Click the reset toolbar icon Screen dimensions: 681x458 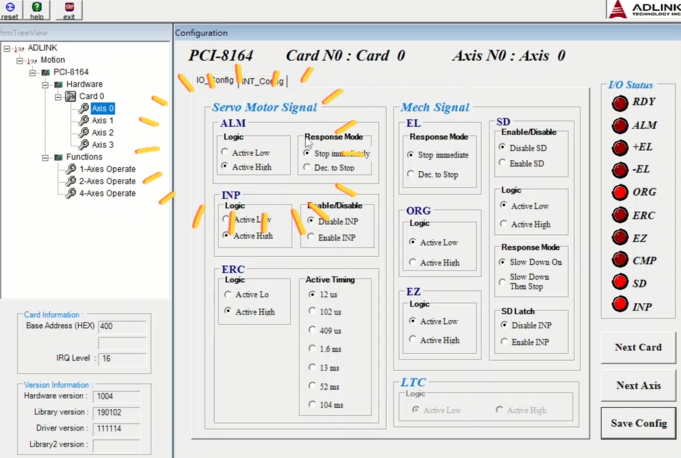tap(9, 7)
